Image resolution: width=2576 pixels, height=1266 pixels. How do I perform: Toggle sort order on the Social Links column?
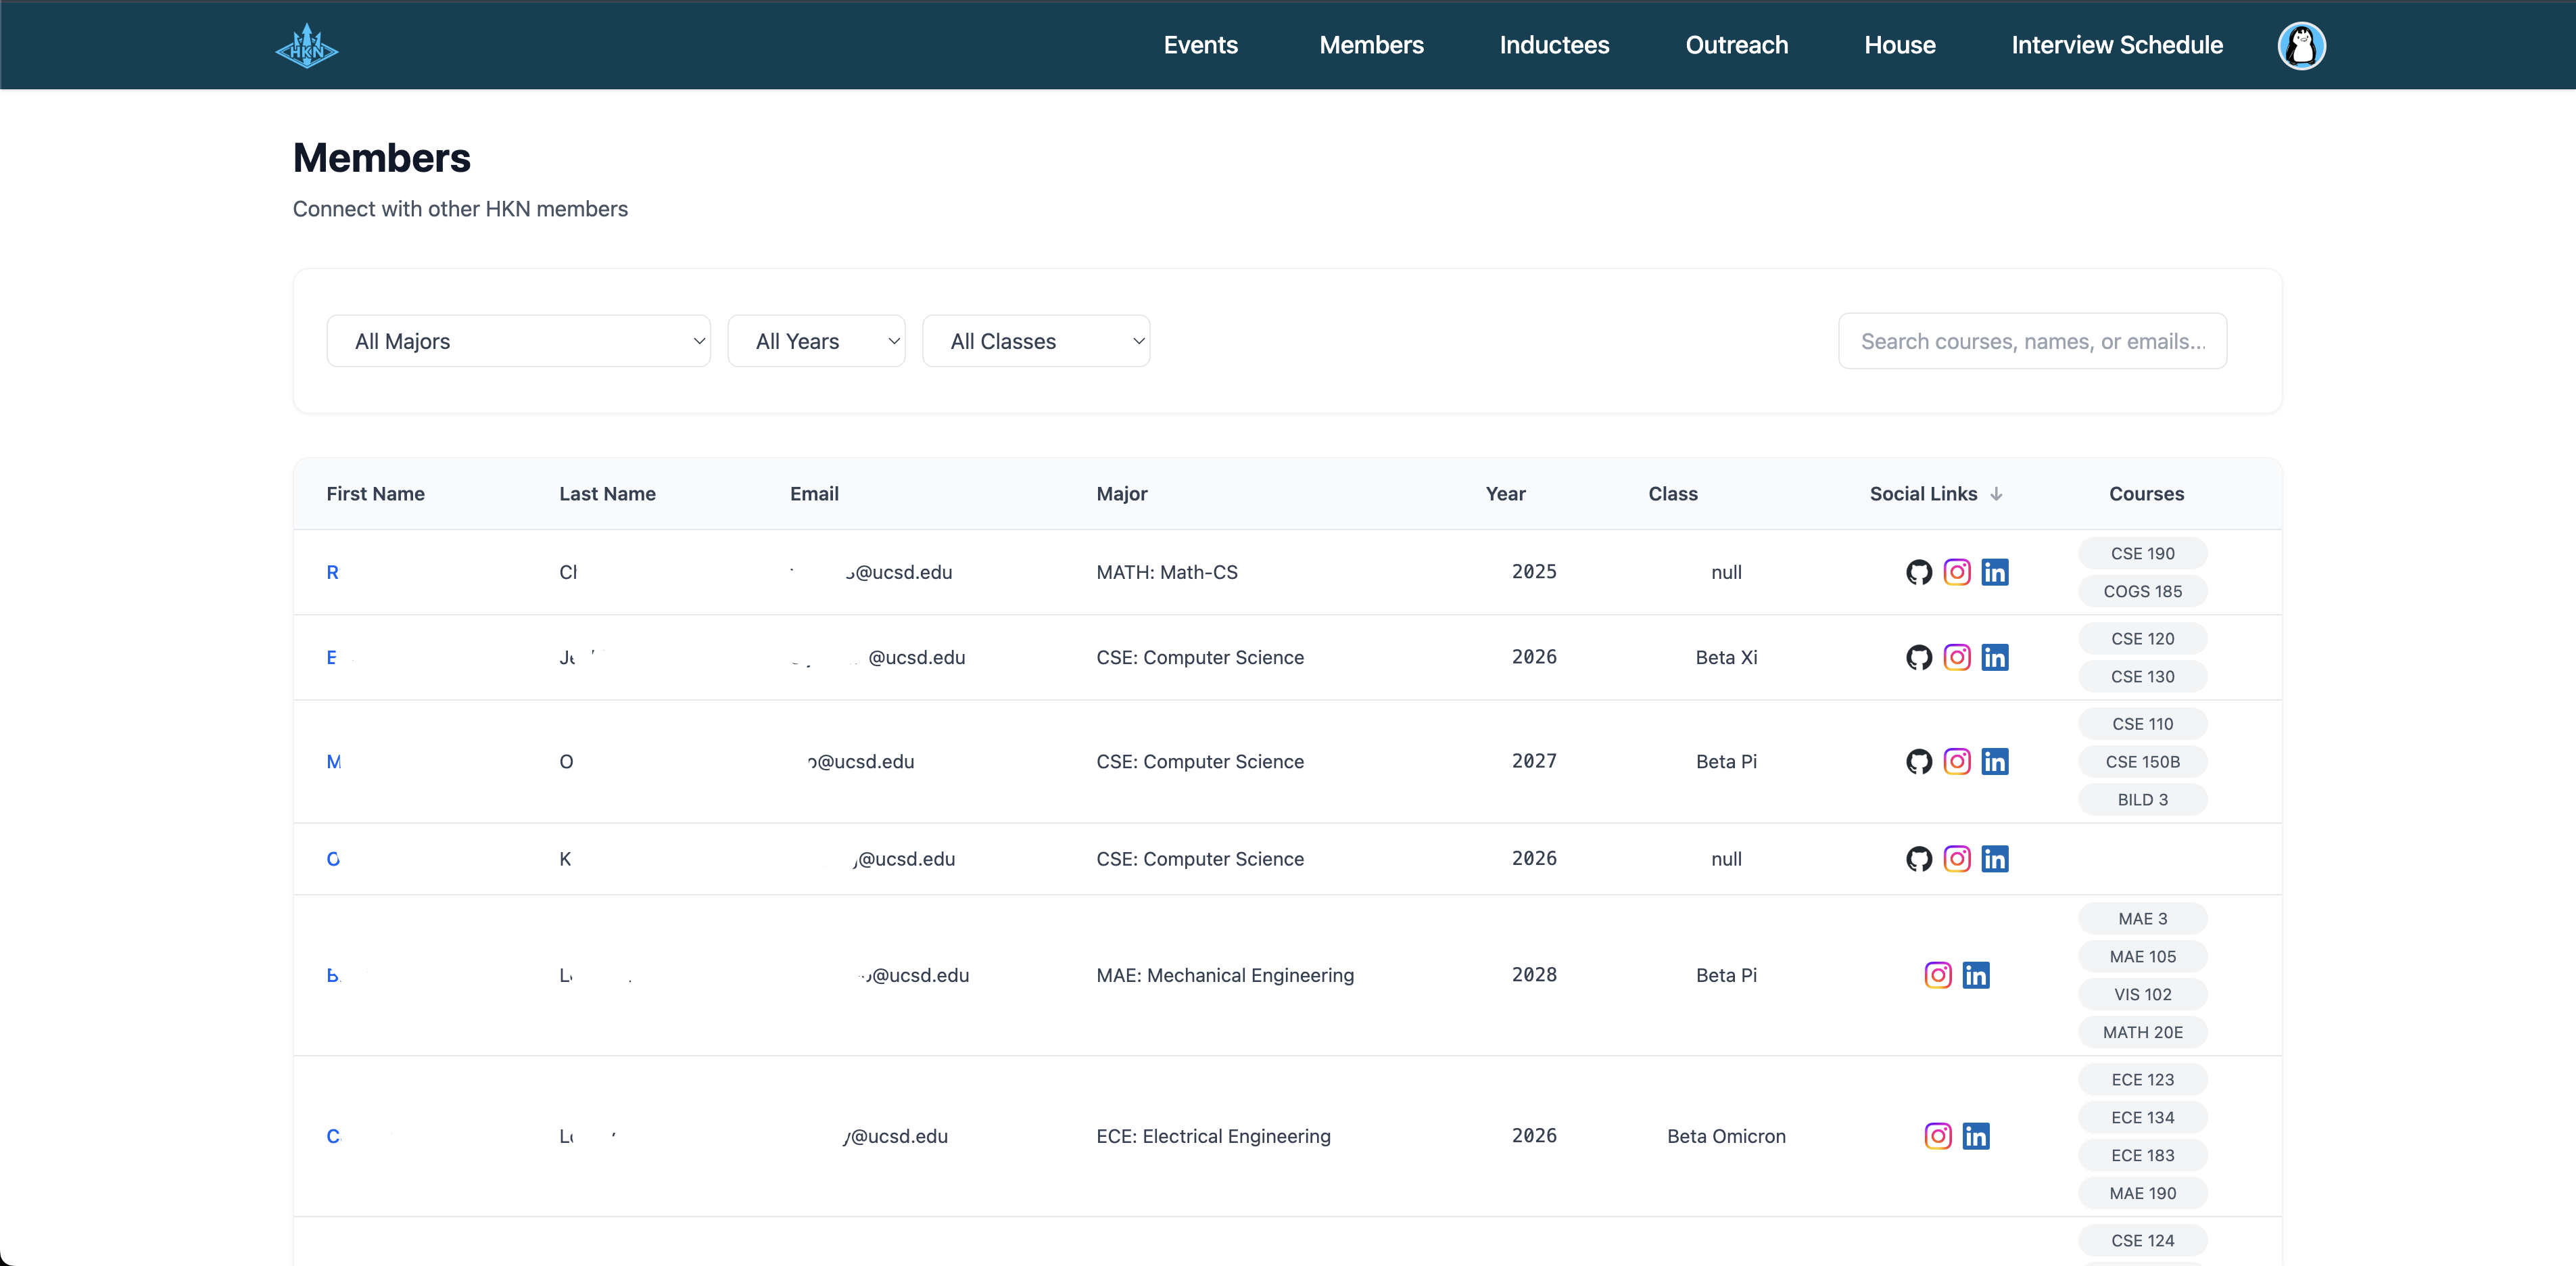point(1996,493)
